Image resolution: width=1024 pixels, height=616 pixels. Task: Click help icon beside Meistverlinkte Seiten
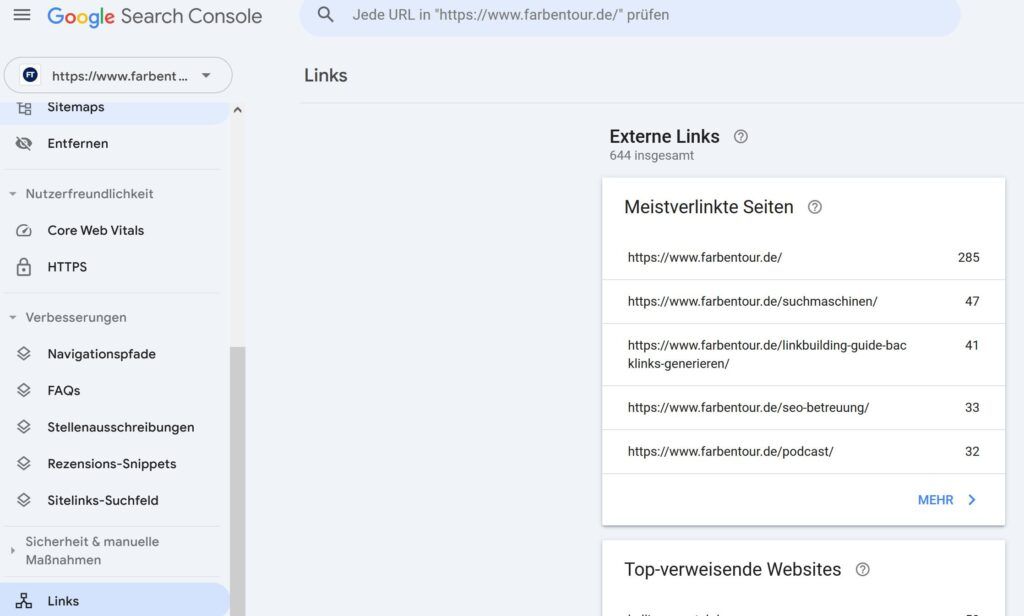814,207
